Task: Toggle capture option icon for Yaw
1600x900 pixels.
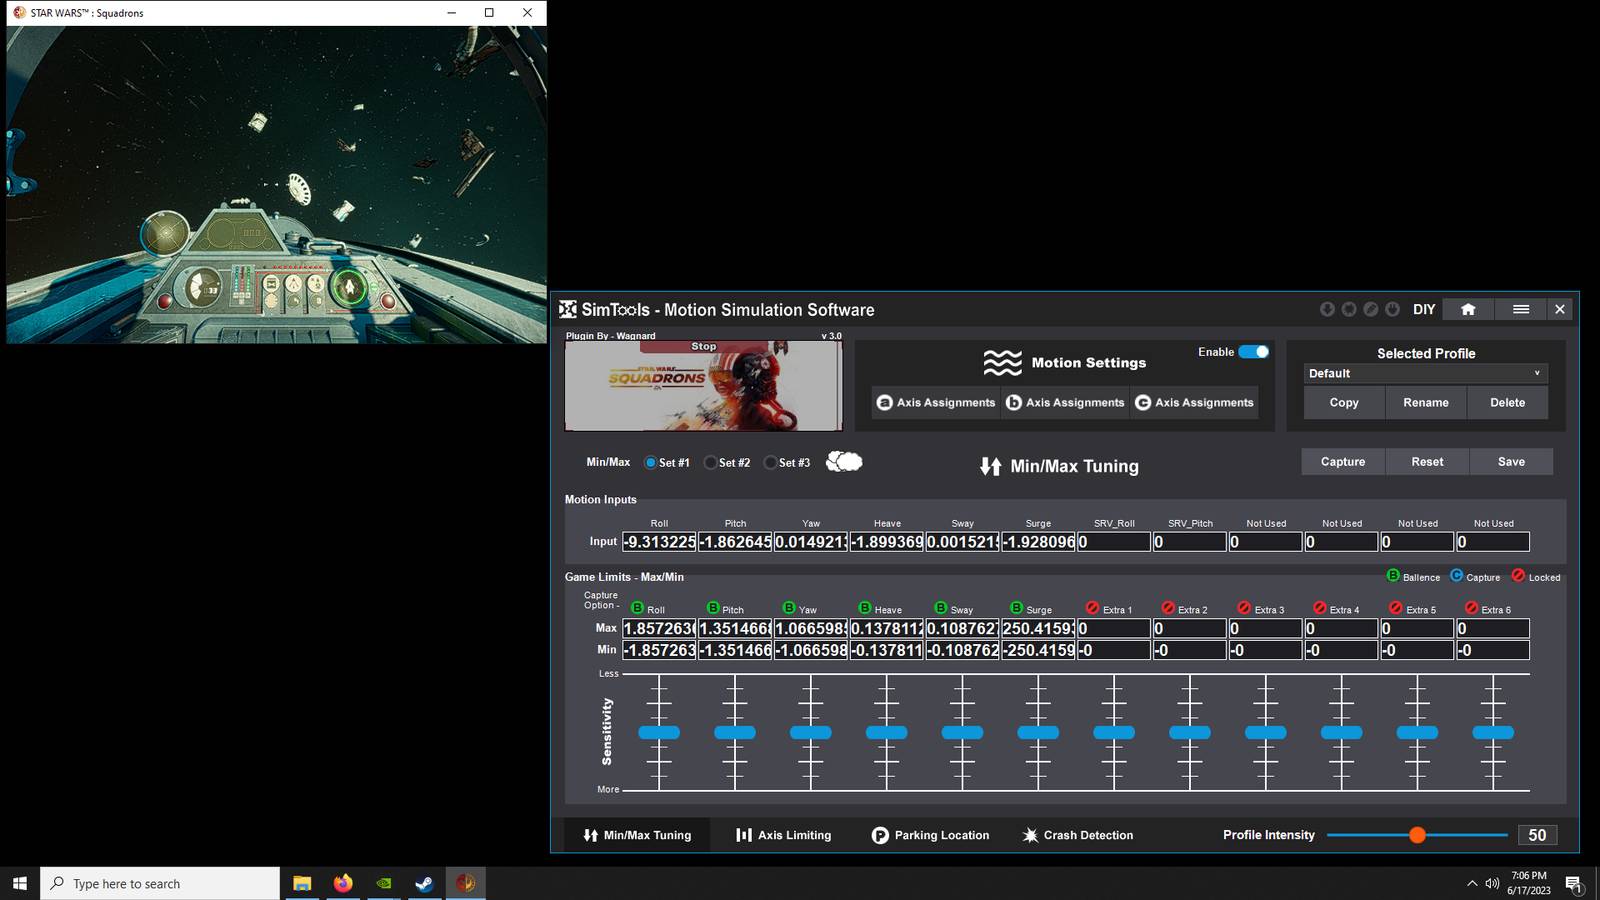Action: coord(789,608)
